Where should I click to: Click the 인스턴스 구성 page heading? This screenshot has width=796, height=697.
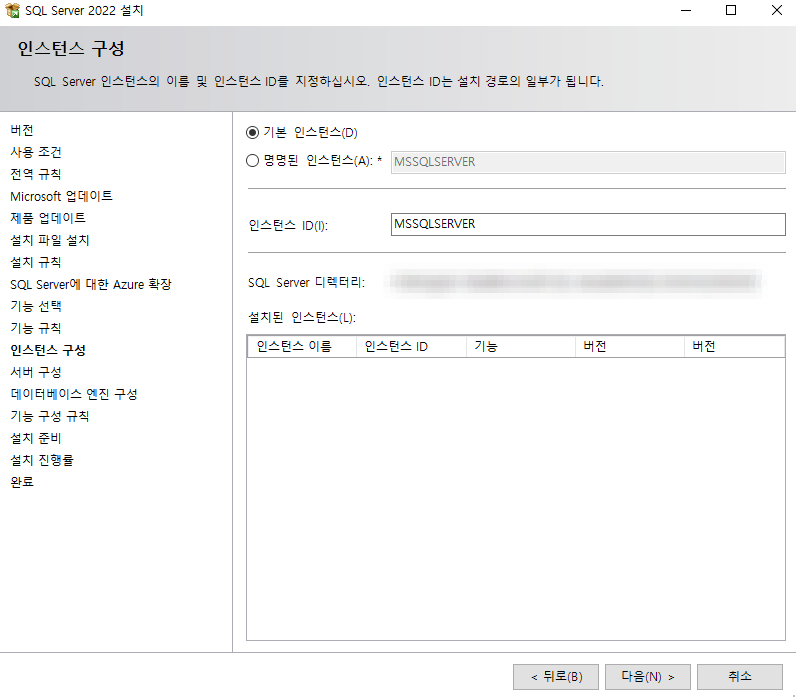pyautogui.click(x=71, y=49)
